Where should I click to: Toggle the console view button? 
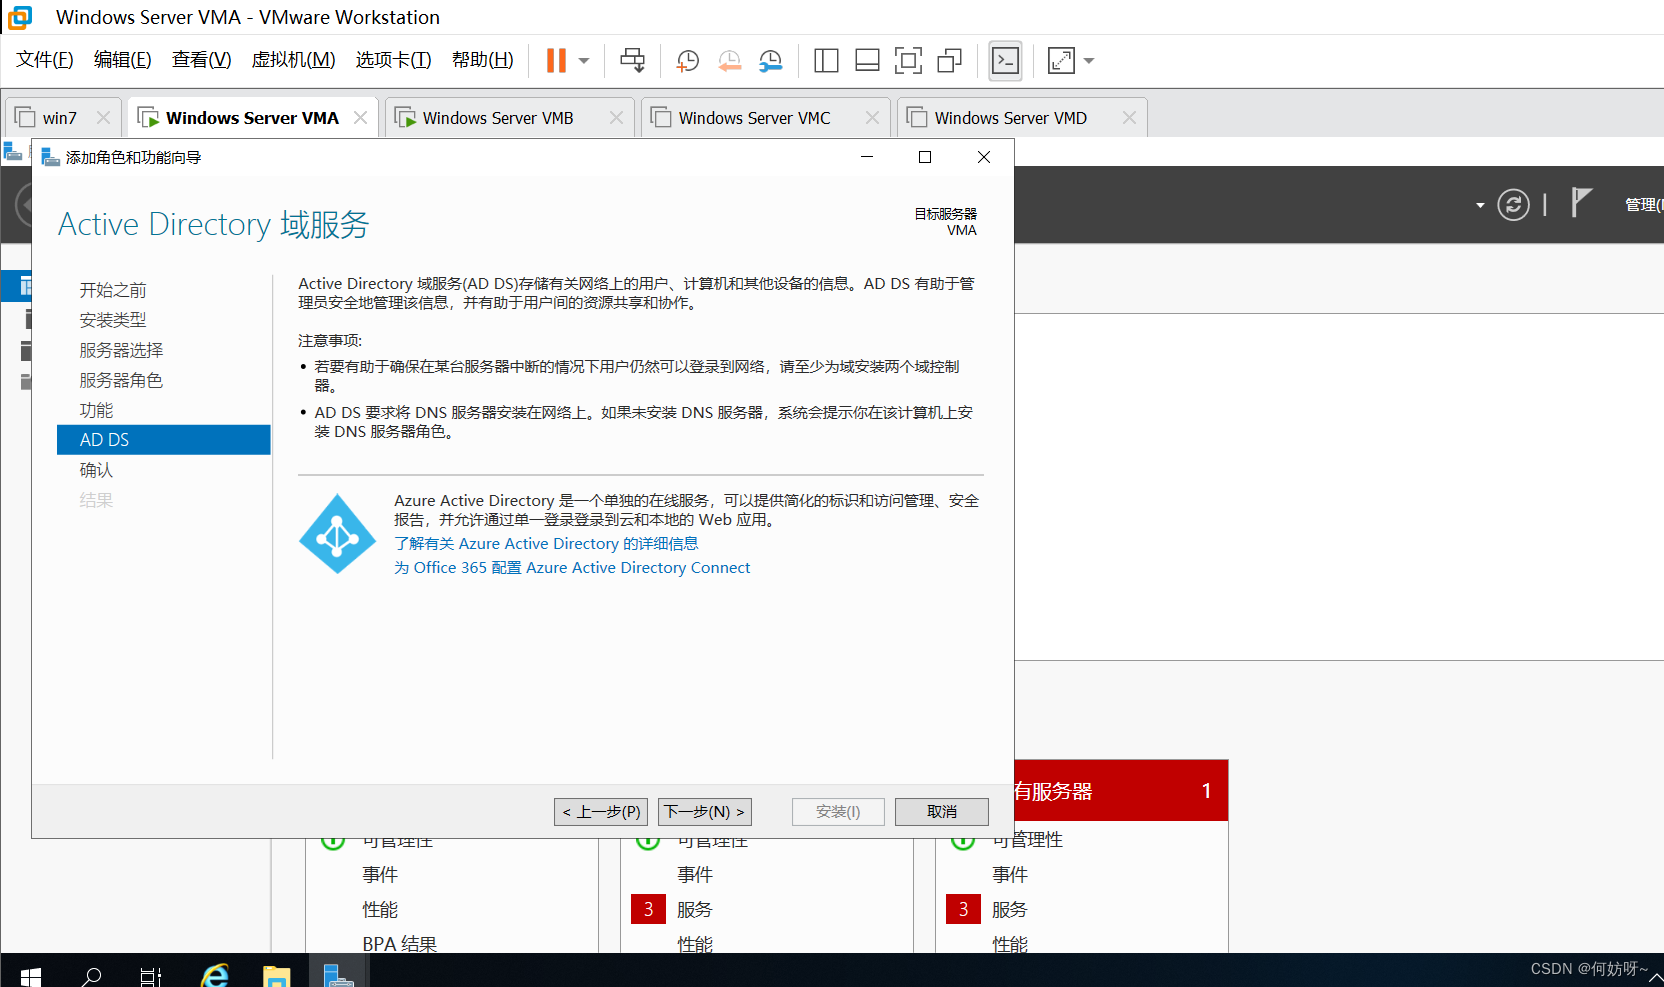(x=1005, y=61)
